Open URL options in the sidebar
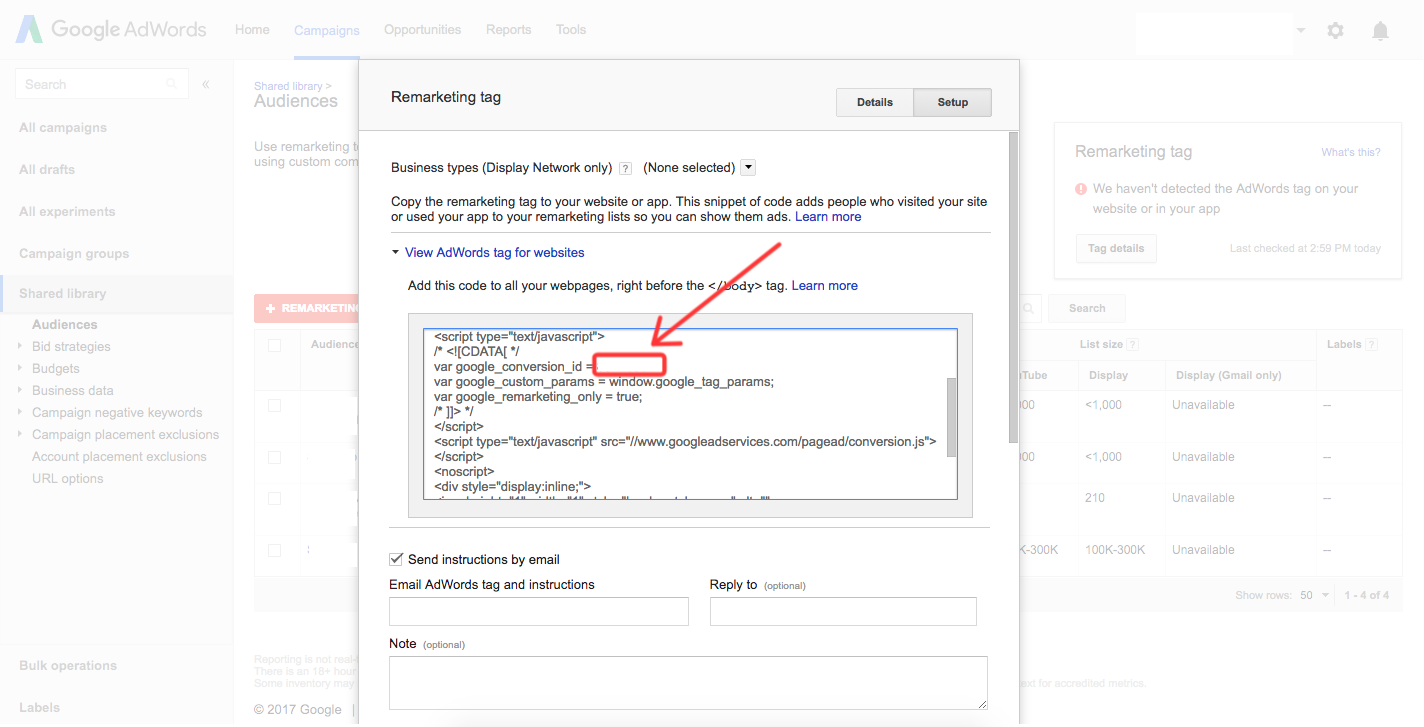The width and height of the screenshot is (1424, 727). (x=67, y=479)
